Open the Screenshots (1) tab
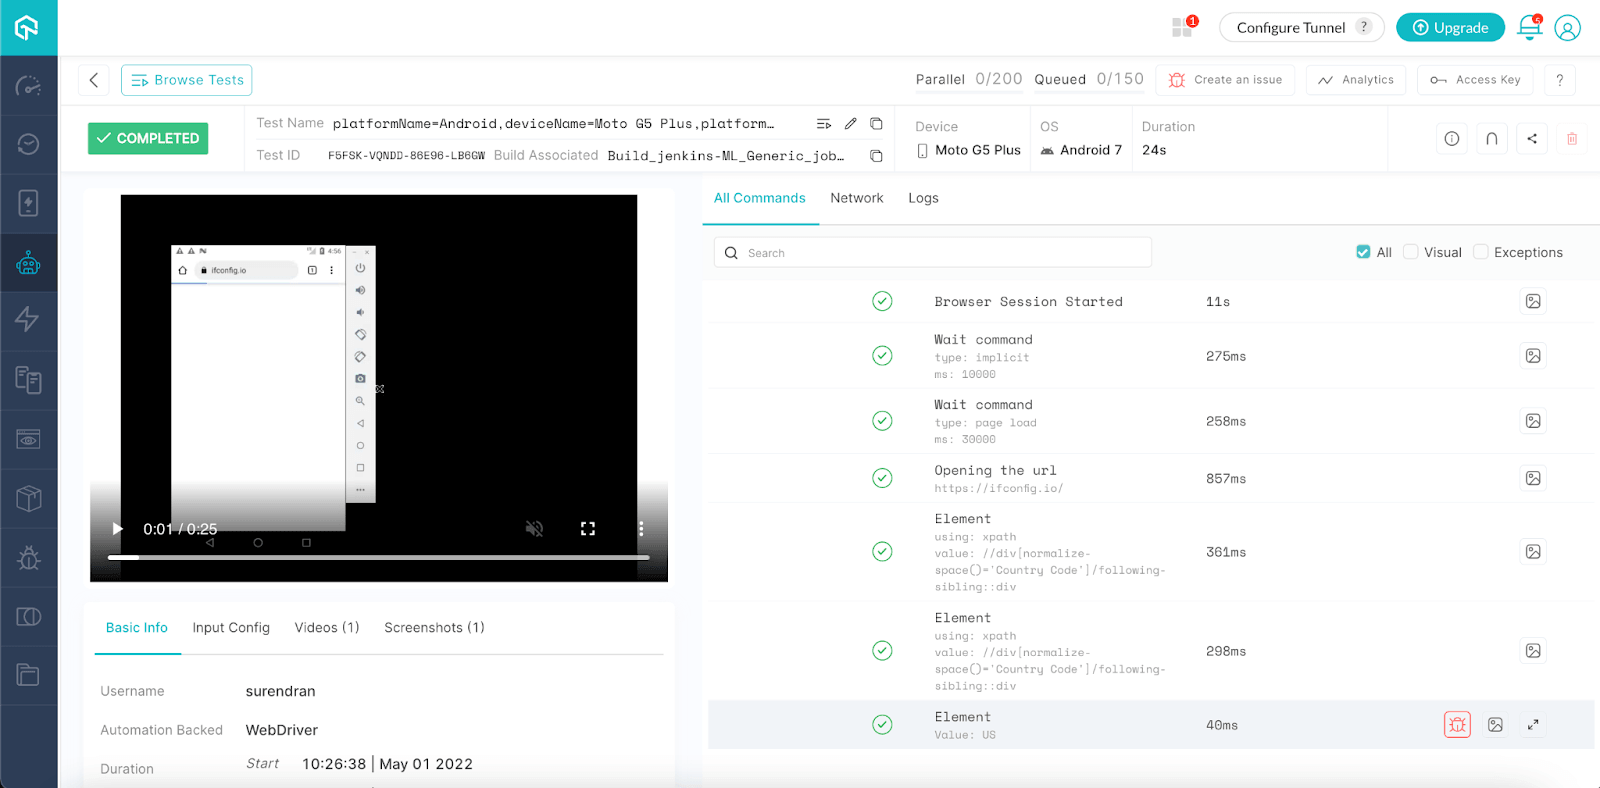 click(x=434, y=627)
